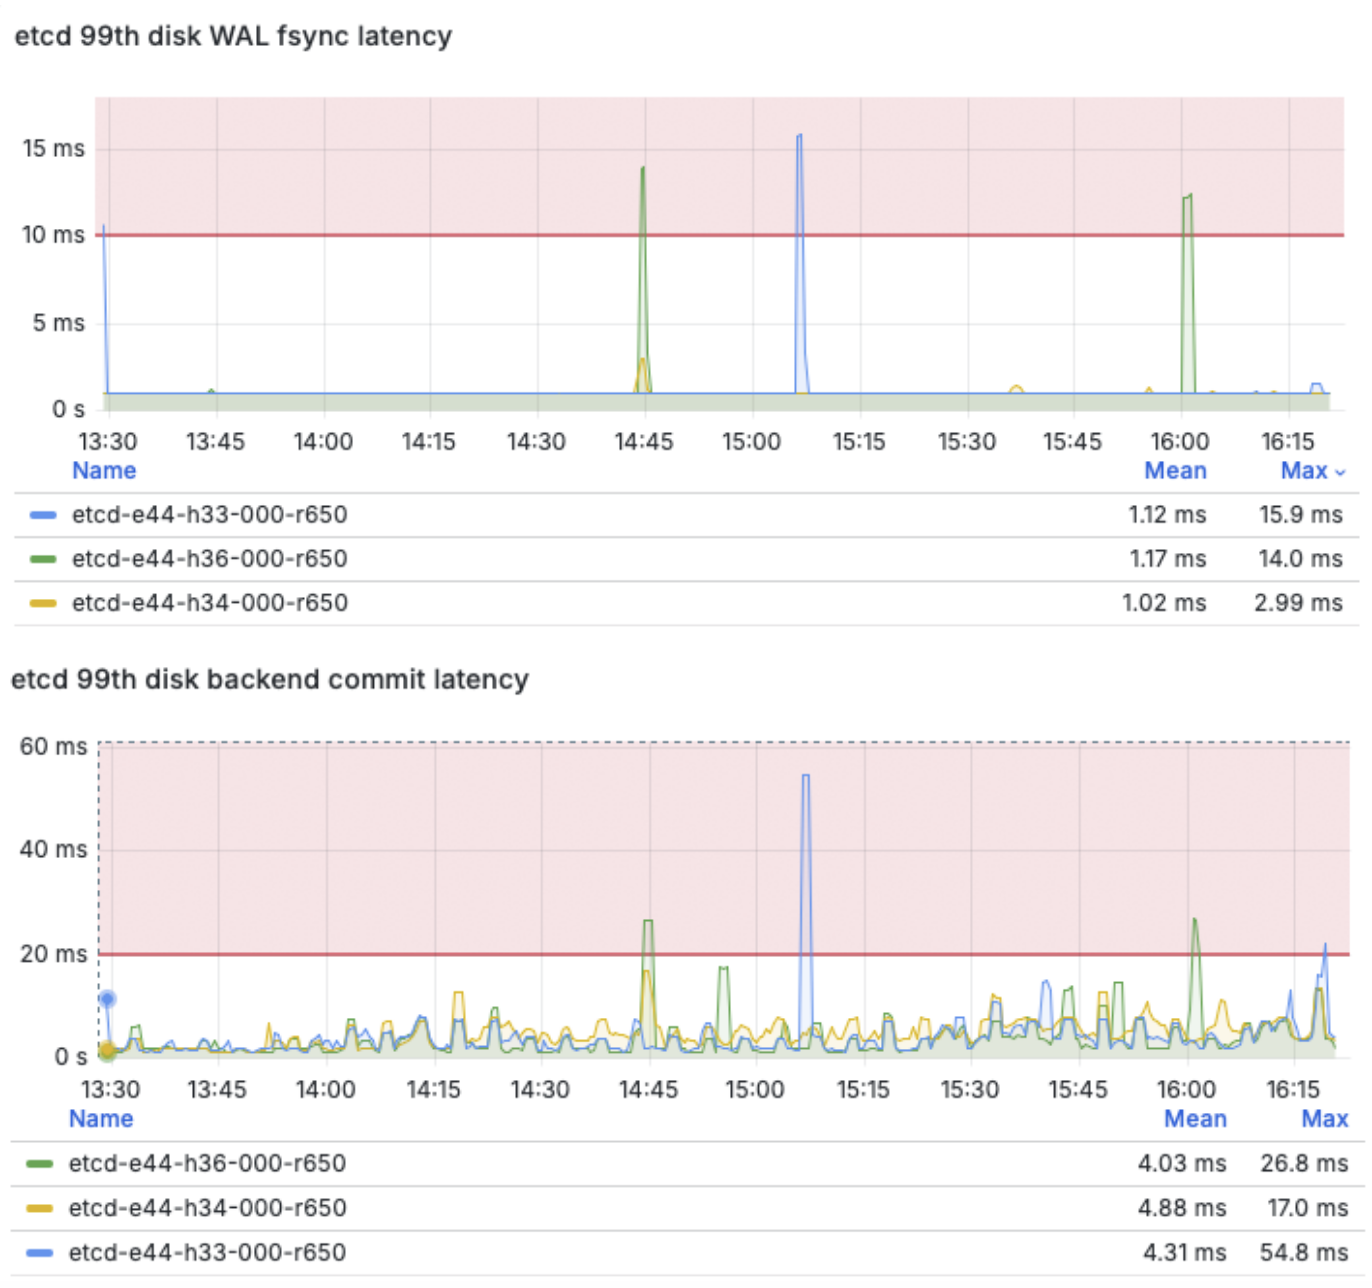Click yellow series swatch for h34 in WAL fsync legend
The height and width of the screenshot is (1288, 1372).
(43, 603)
